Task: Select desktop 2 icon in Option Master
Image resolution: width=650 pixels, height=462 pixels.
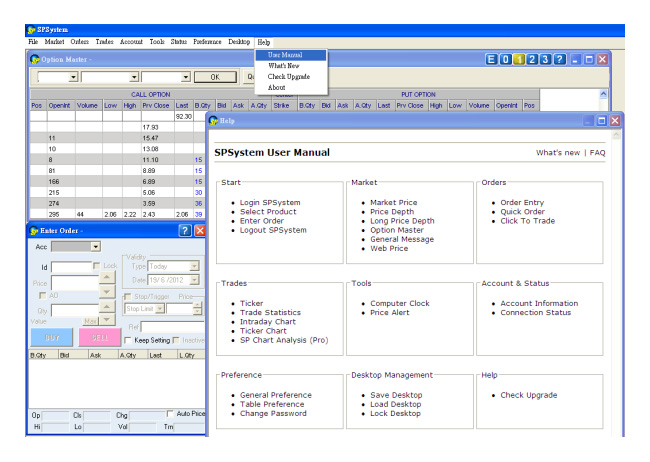Action: 532,59
